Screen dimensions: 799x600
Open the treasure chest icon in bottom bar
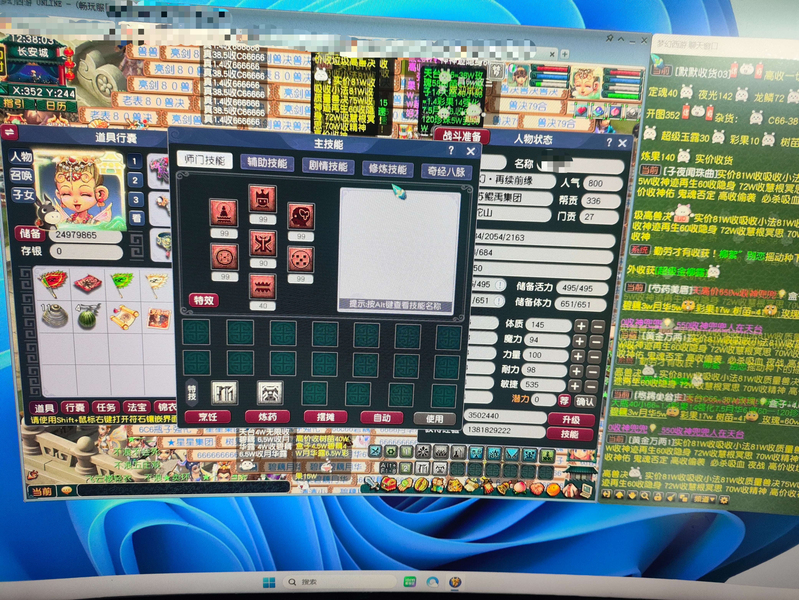click(388, 484)
